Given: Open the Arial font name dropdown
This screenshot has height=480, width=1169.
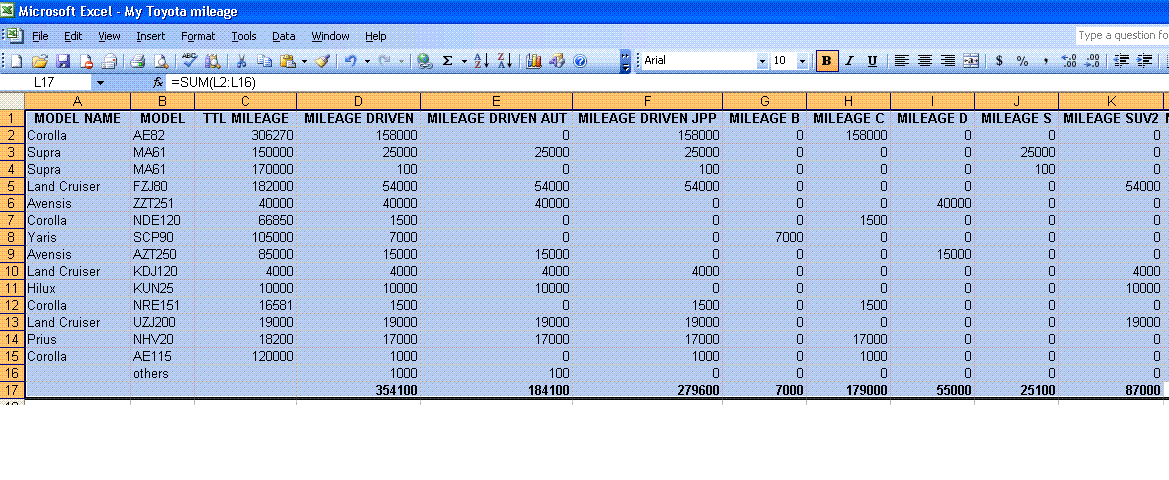Looking at the screenshot, I should [x=762, y=61].
